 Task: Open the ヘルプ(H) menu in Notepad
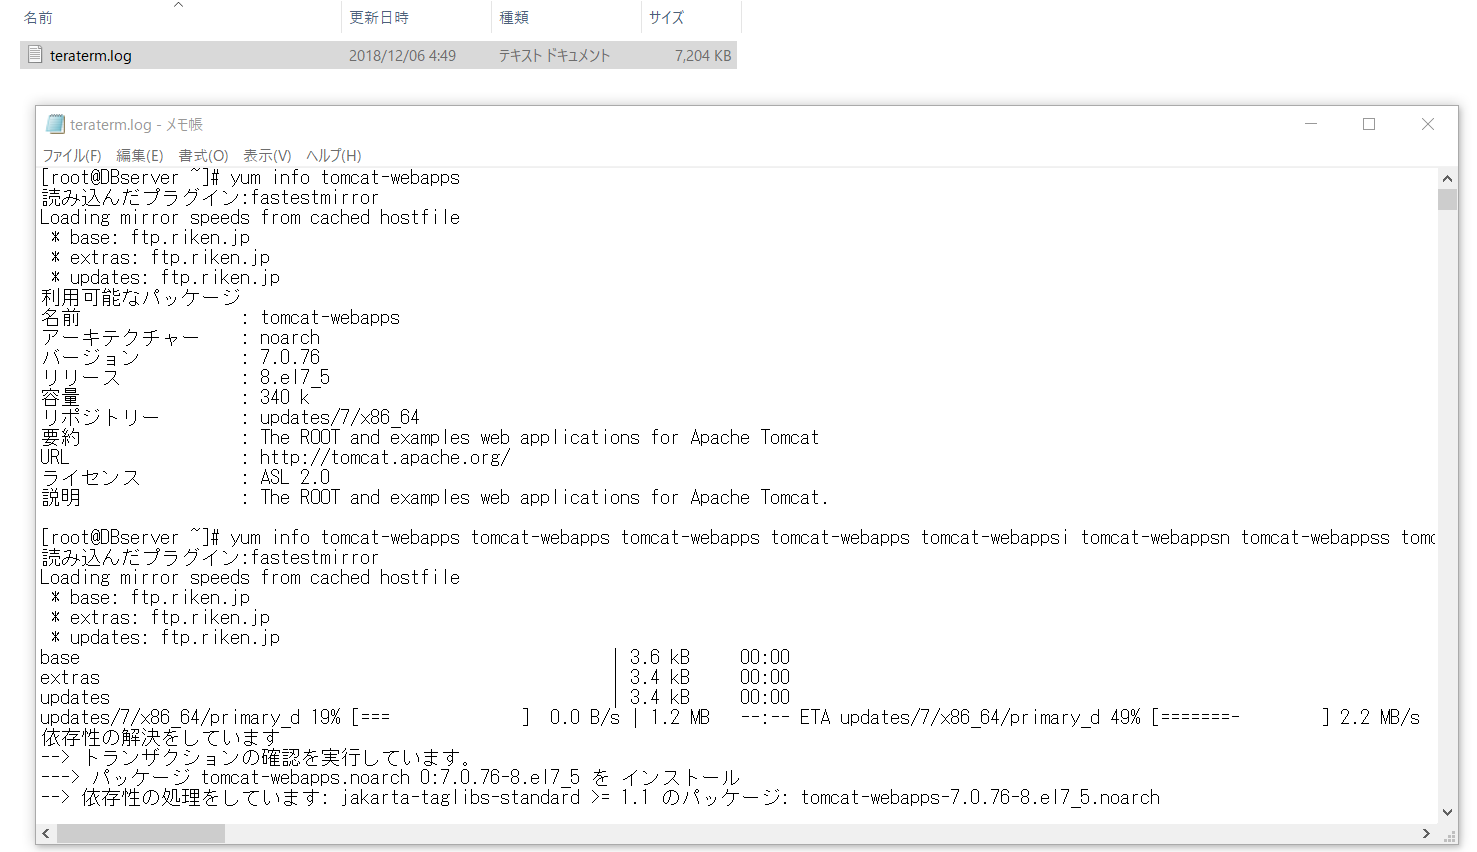click(334, 155)
